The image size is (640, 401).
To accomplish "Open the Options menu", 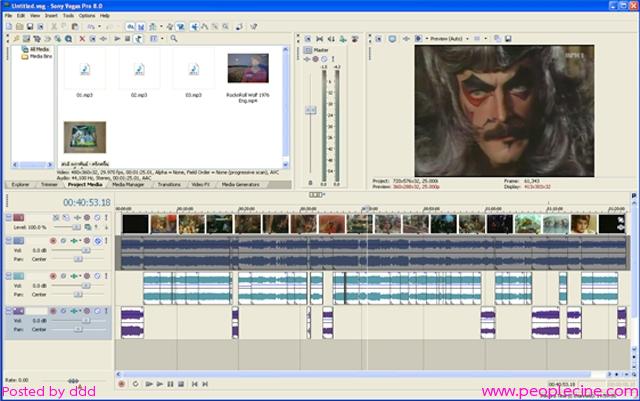I will (87, 16).
